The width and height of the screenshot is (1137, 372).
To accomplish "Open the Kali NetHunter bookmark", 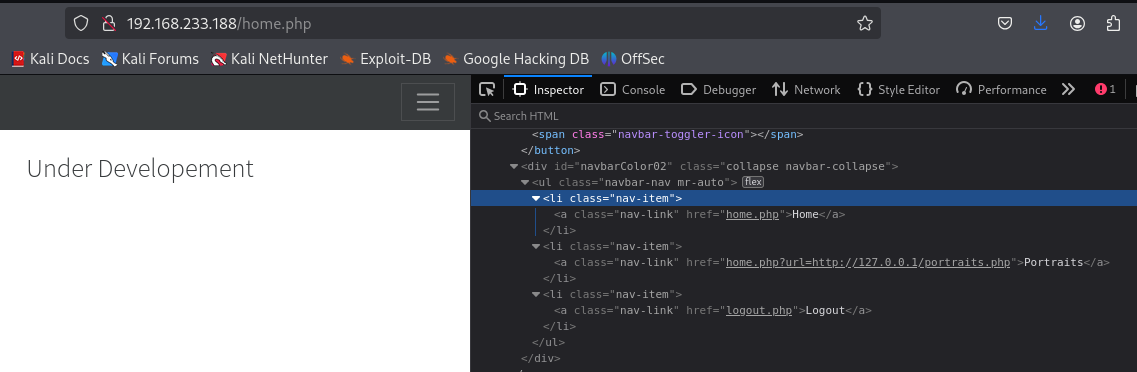I will [x=269, y=59].
